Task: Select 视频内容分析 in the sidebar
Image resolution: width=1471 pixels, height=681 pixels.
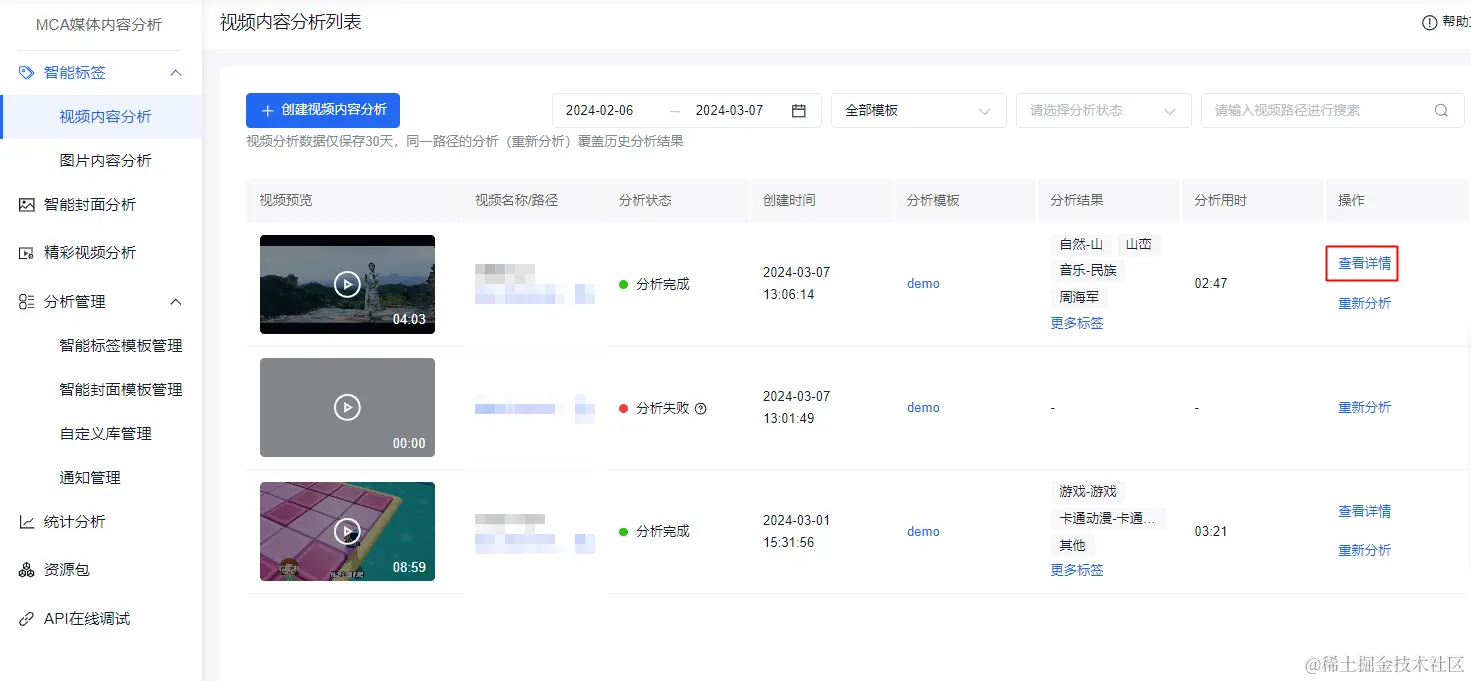Action: tap(101, 117)
